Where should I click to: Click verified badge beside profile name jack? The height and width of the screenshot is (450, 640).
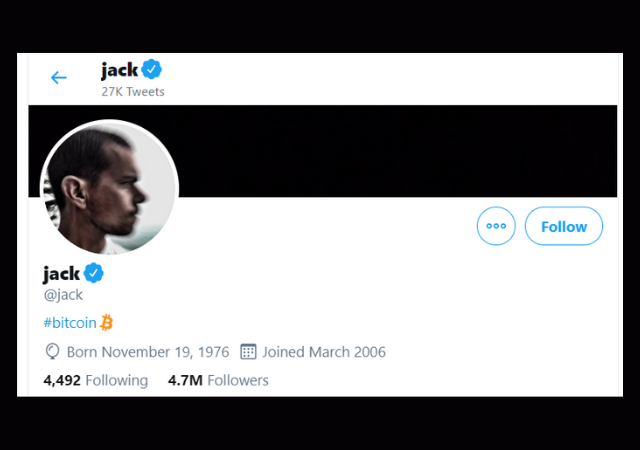94,273
